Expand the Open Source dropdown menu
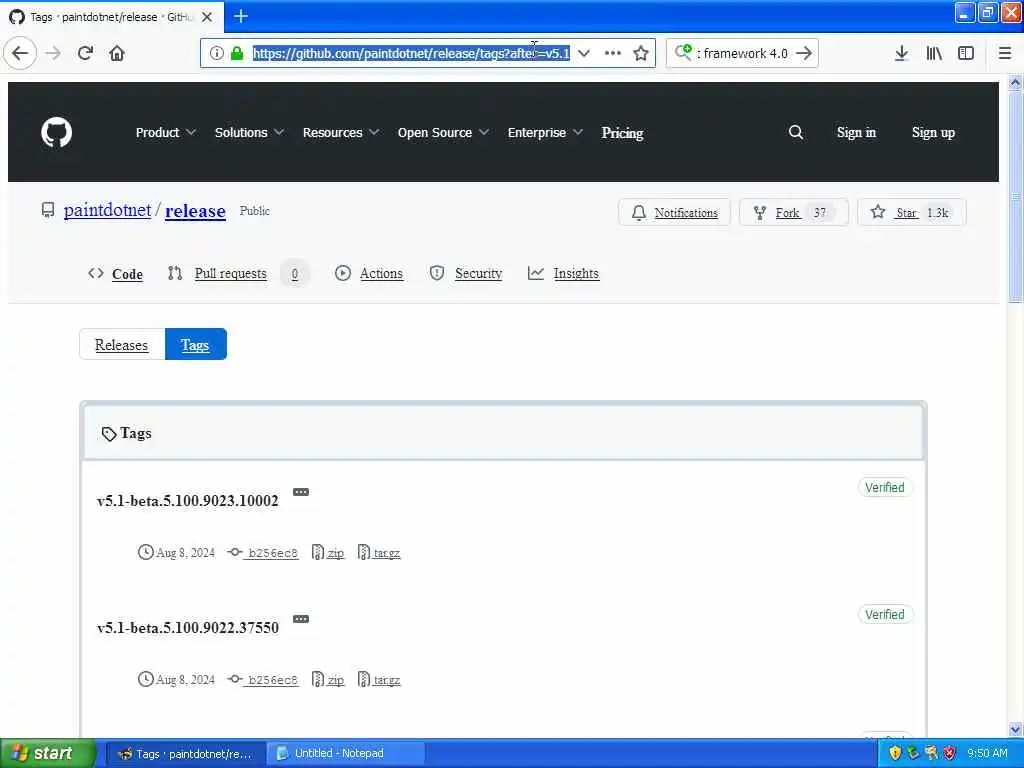Screen dimensions: 1024x768 pyautogui.click(x=443, y=133)
